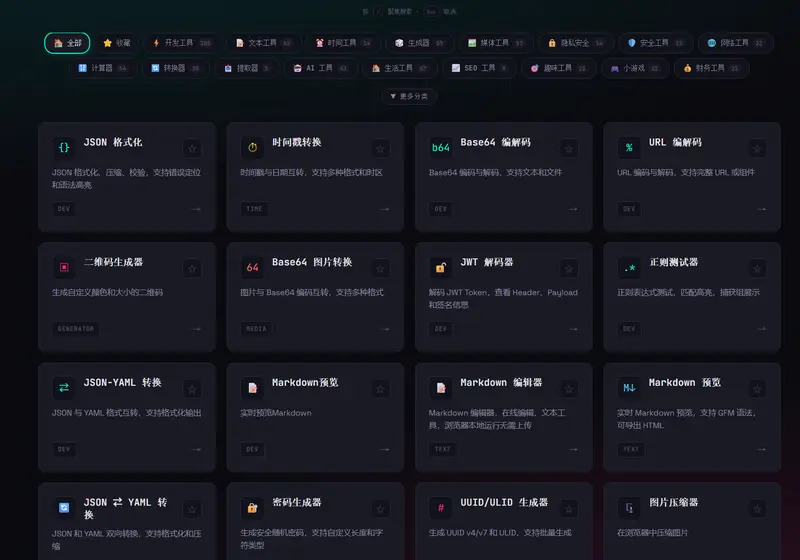Image resolution: width=800 pixels, height=560 pixels.
Task: Open the Base64 编解码 title
Action: click(495, 142)
